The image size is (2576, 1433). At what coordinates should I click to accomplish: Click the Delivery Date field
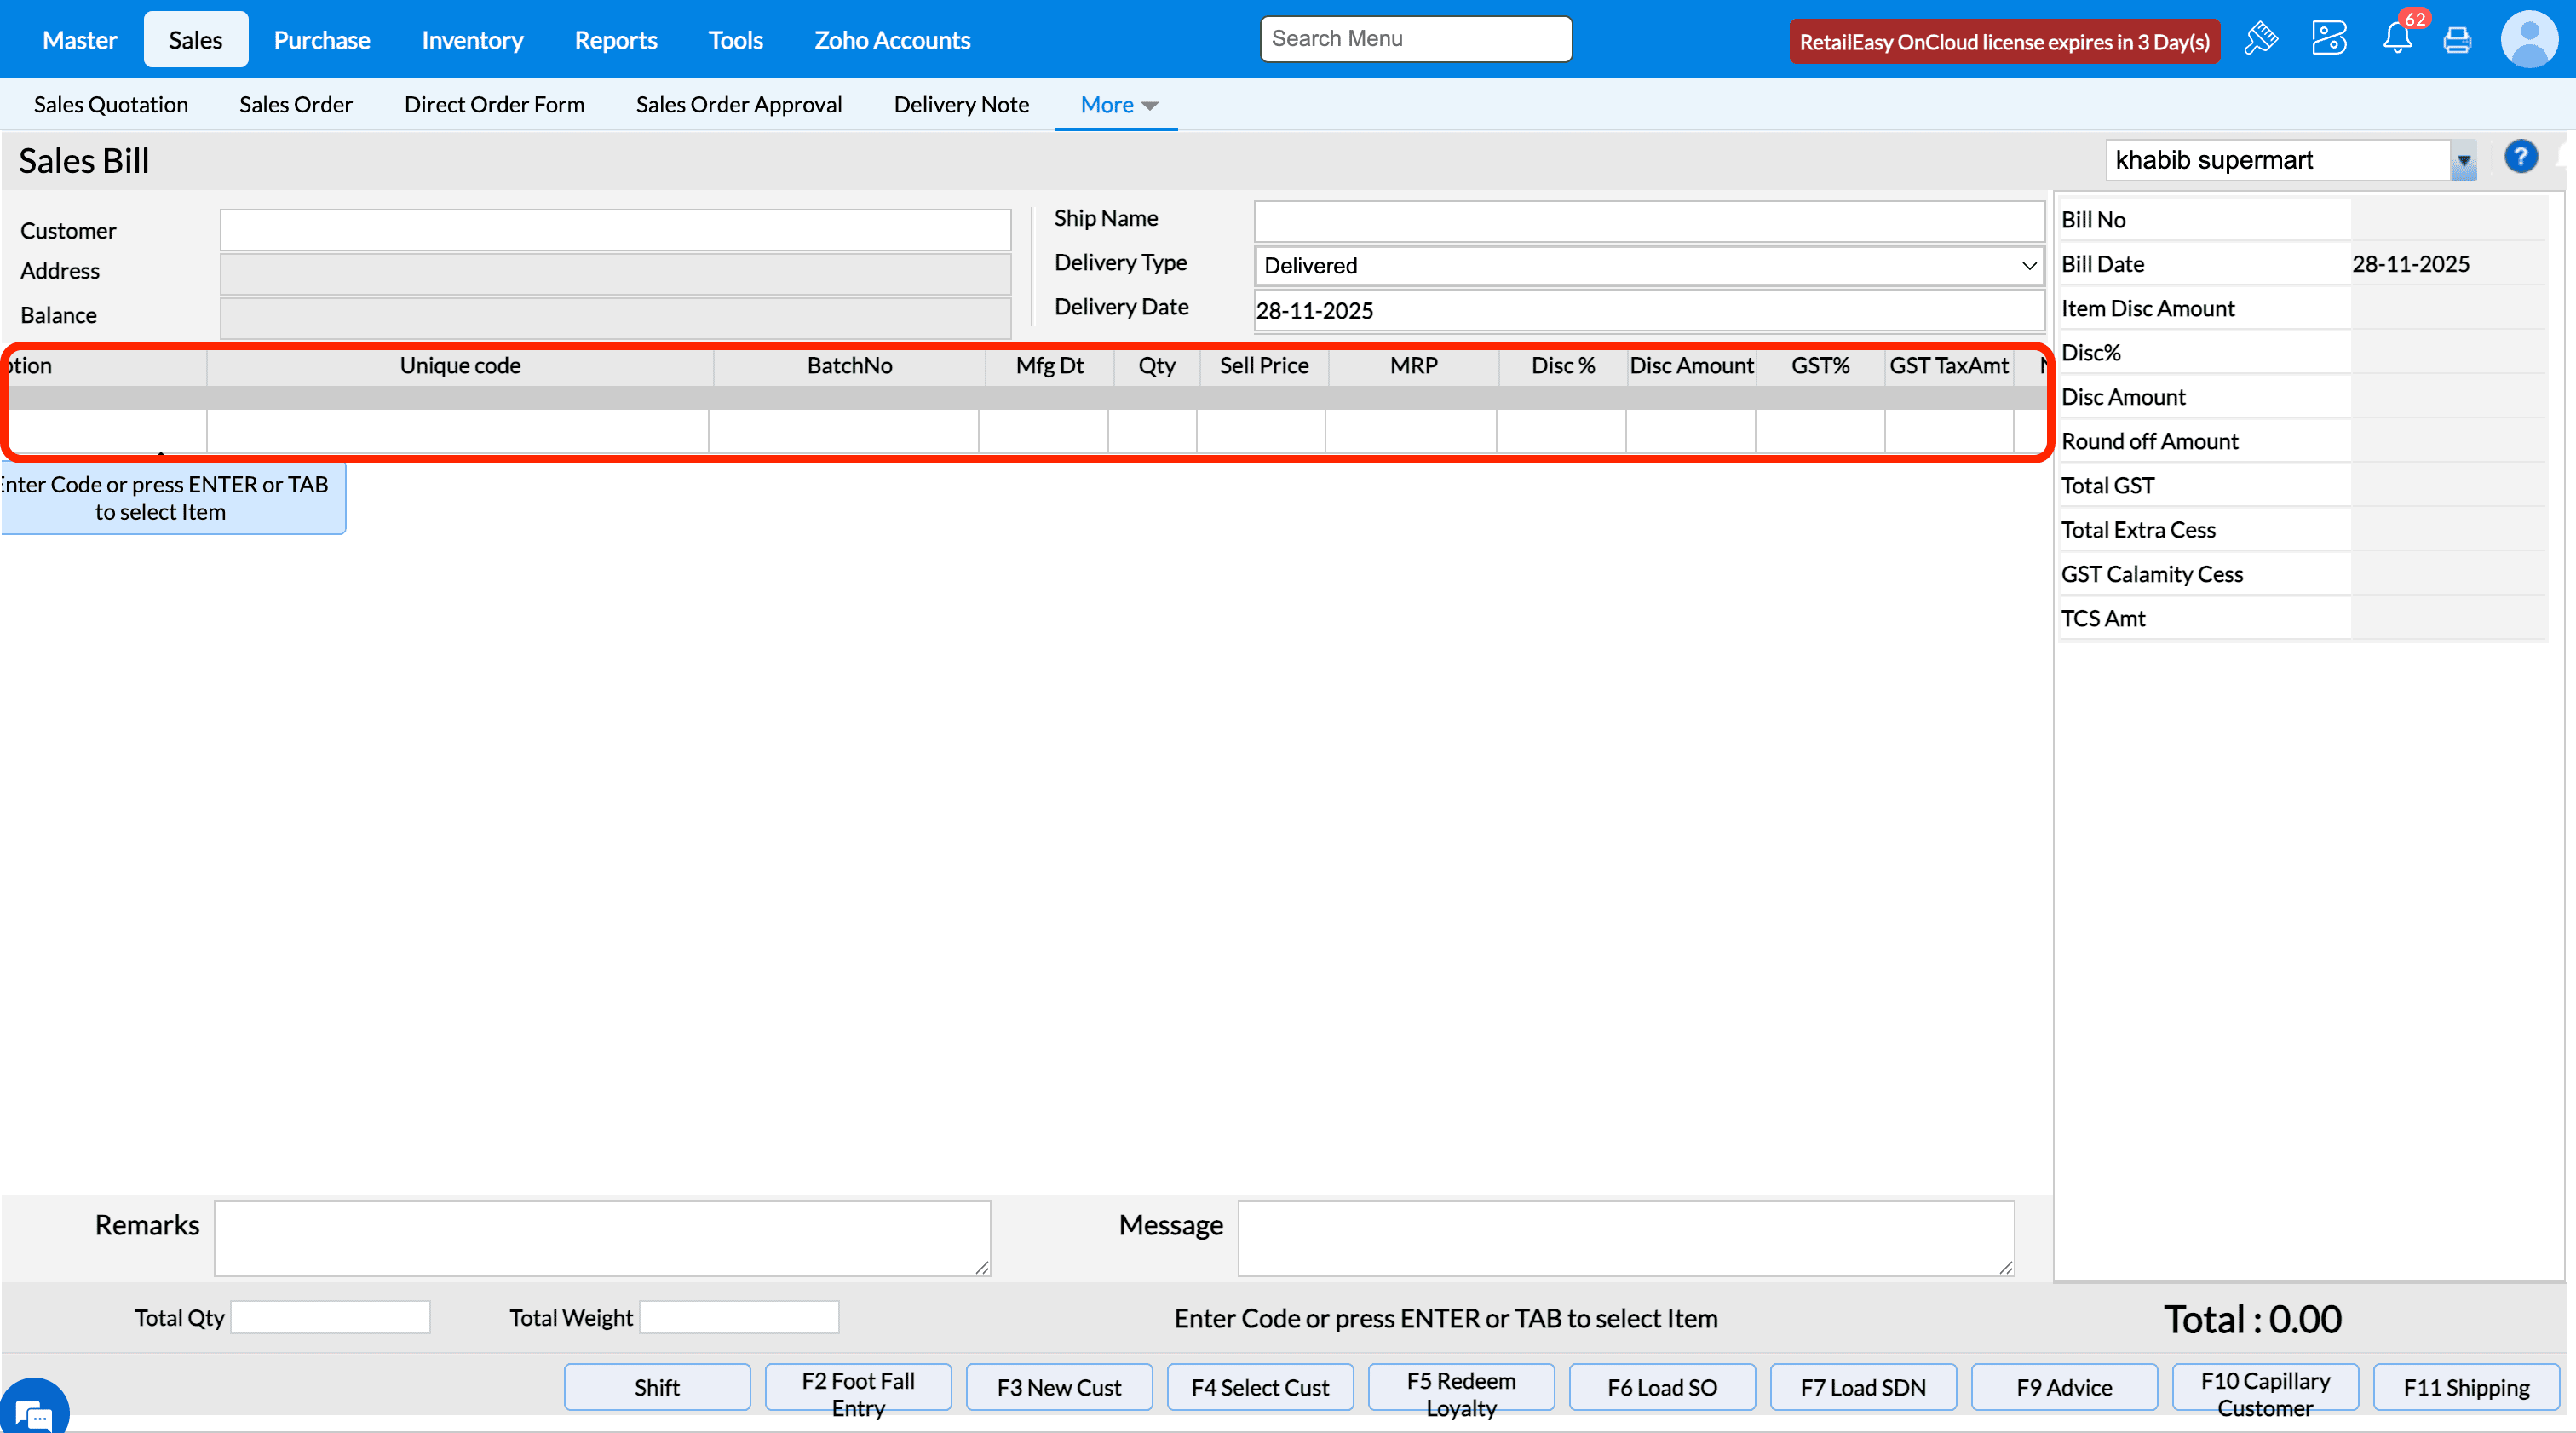click(x=1648, y=310)
